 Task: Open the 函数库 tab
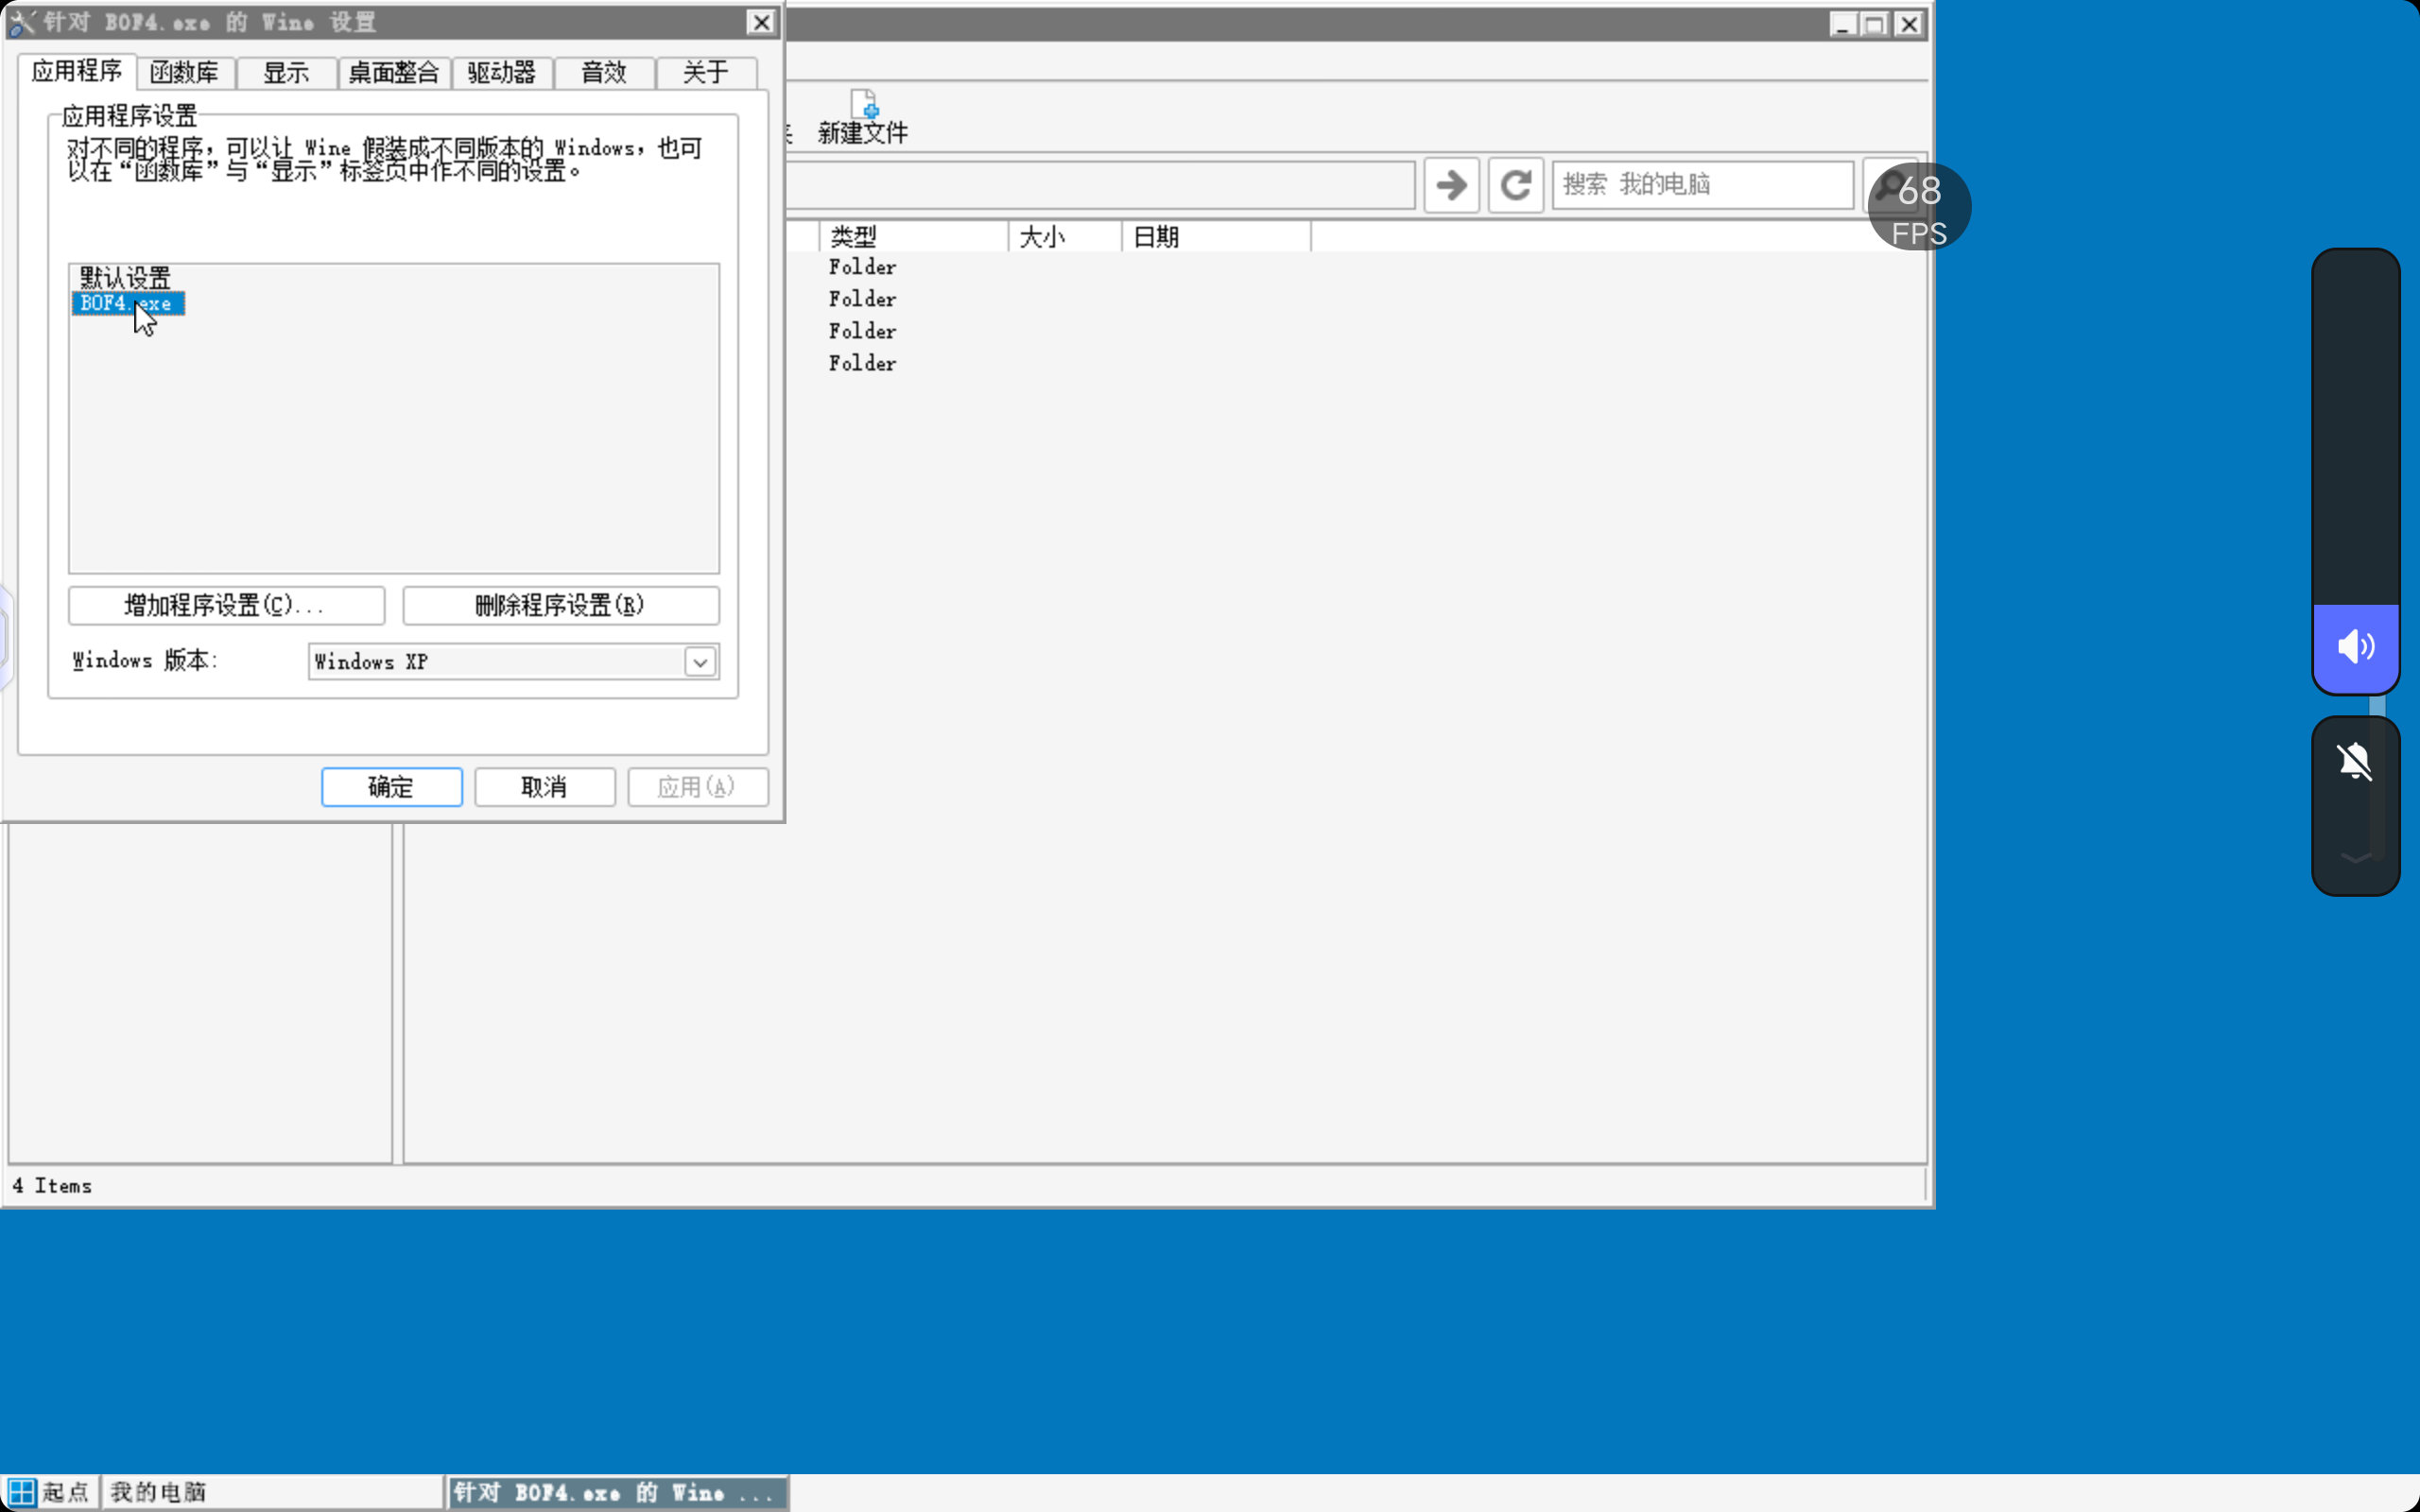pos(185,73)
